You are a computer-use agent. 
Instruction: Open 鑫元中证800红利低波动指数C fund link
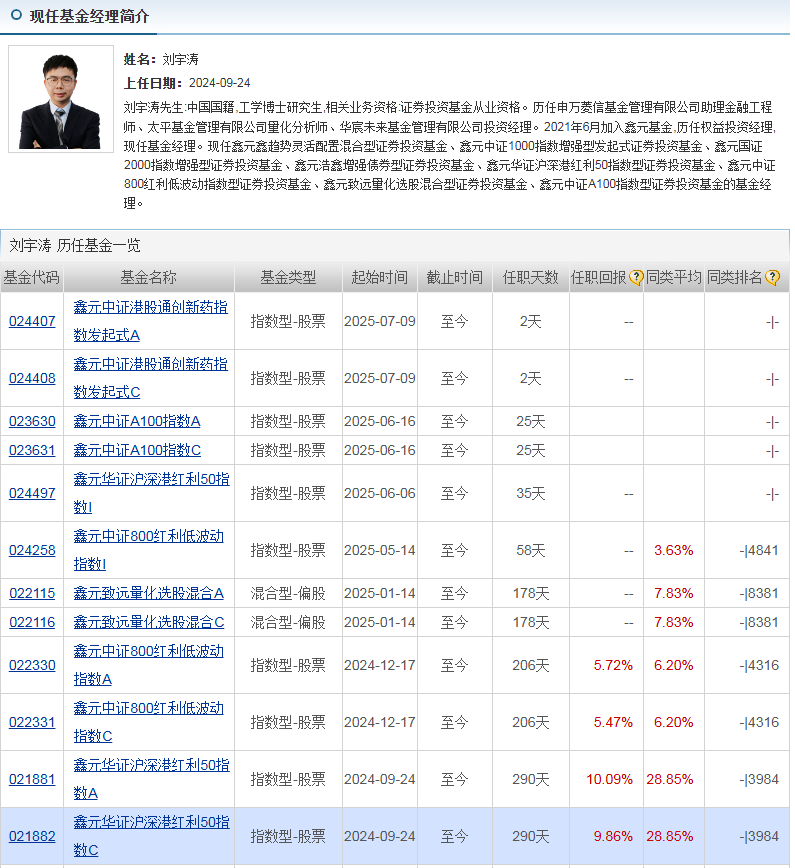coord(148,722)
